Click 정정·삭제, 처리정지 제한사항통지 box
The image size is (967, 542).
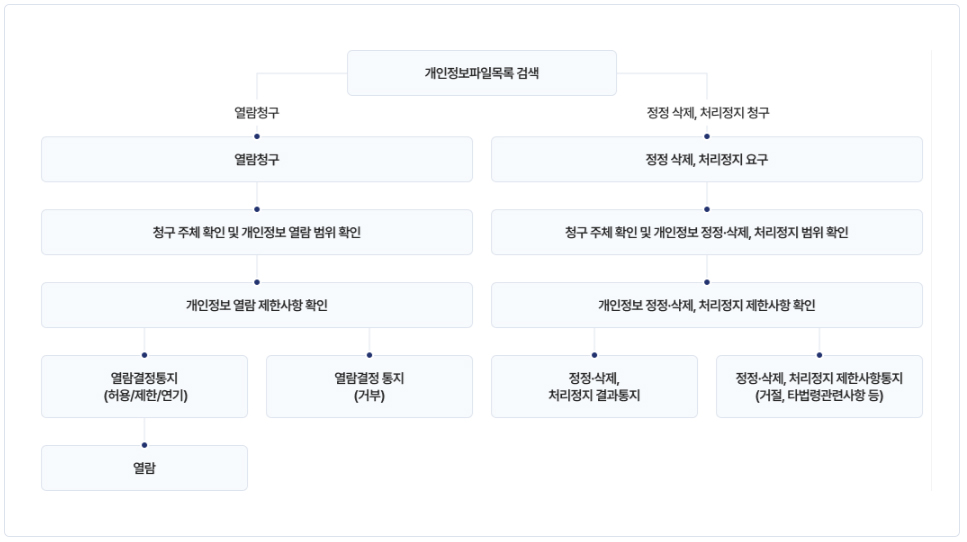820,387
